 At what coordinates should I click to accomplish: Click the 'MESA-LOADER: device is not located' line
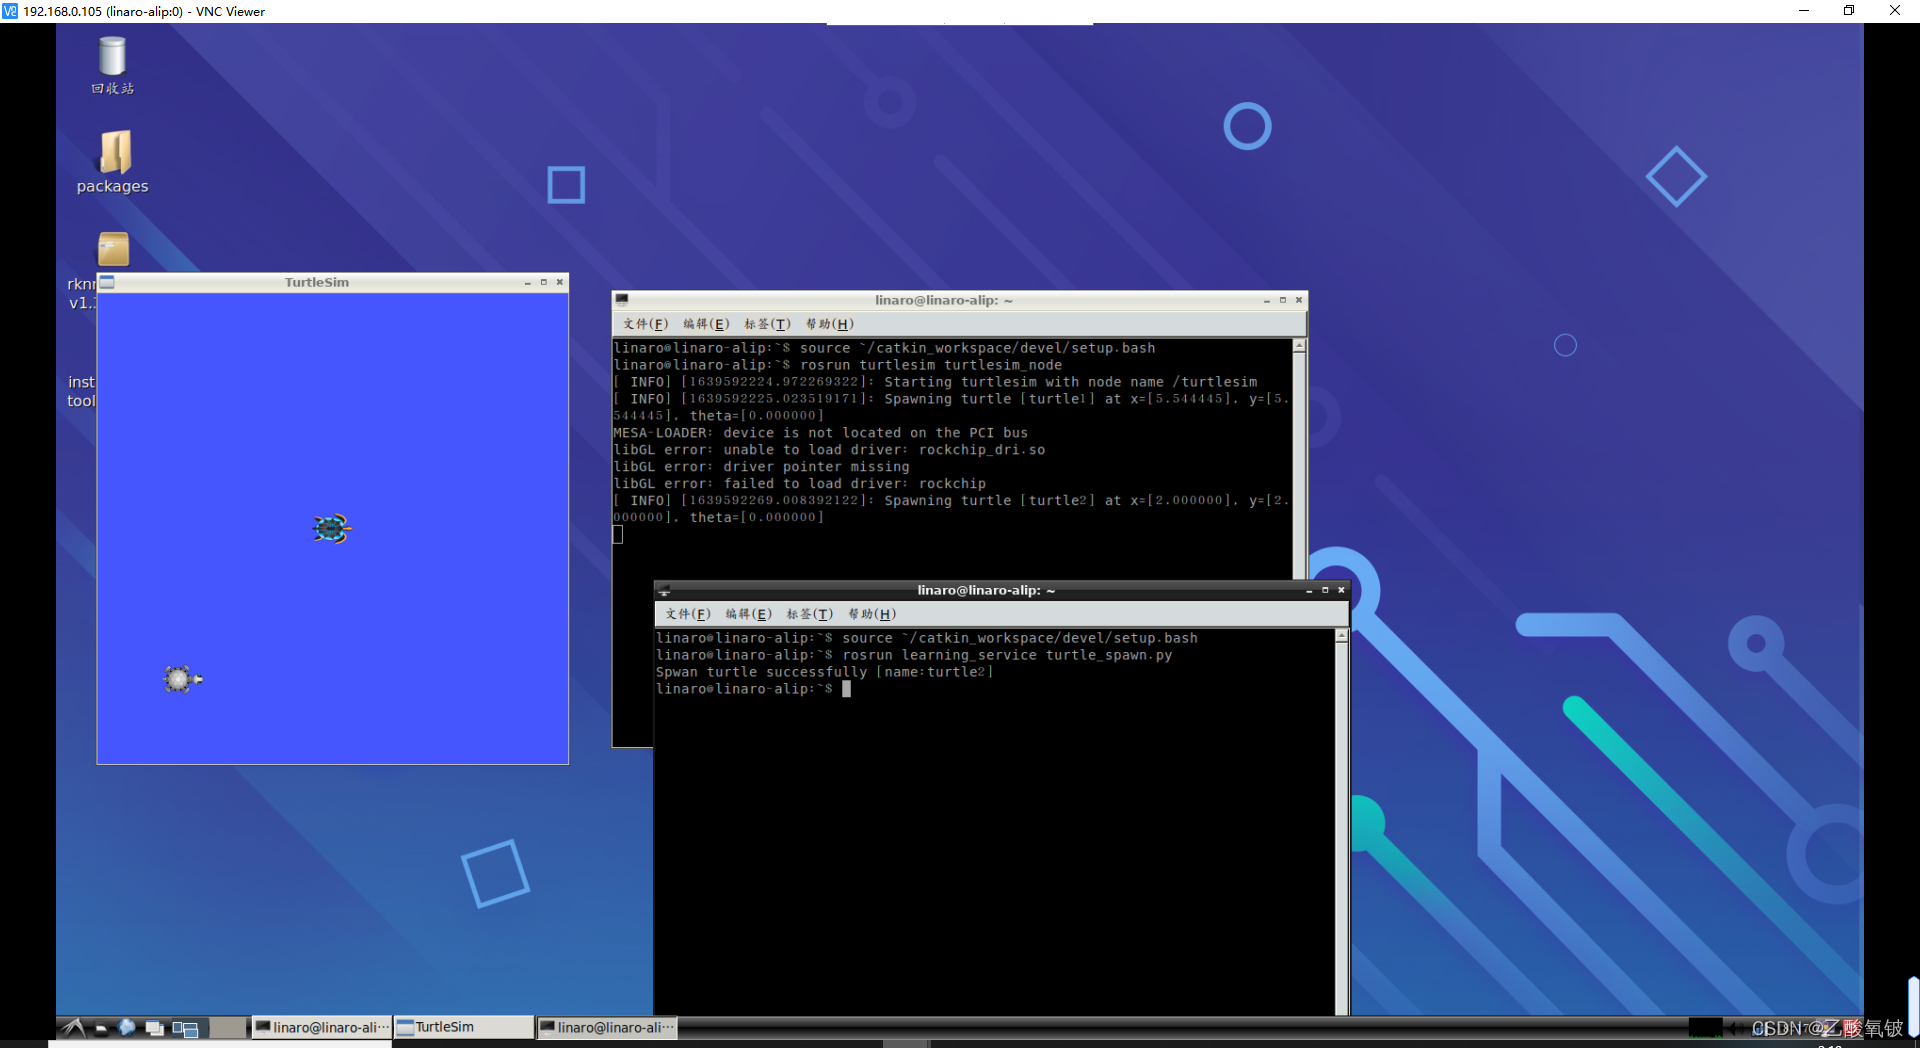[x=820, y=433]
